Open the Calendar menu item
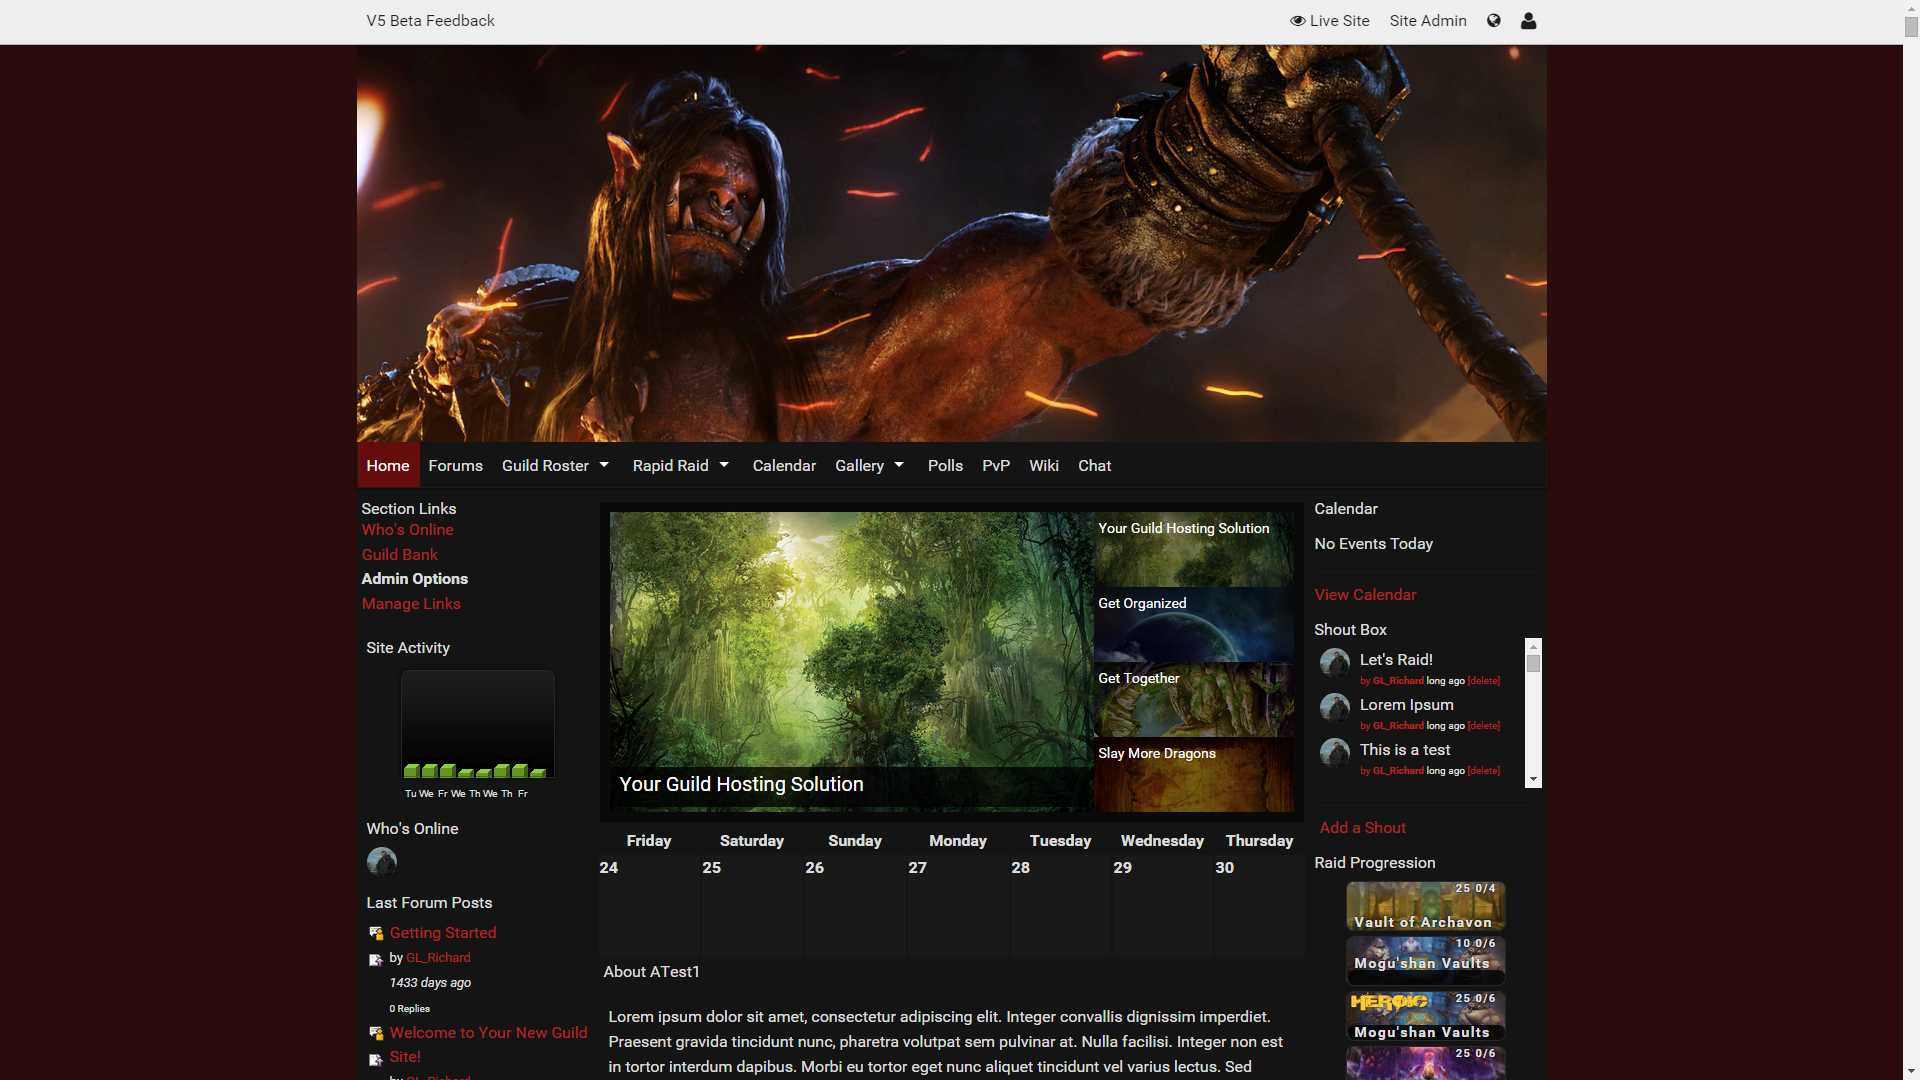This screenshot has width=1920, height=1080. click(x=784, y=465)
